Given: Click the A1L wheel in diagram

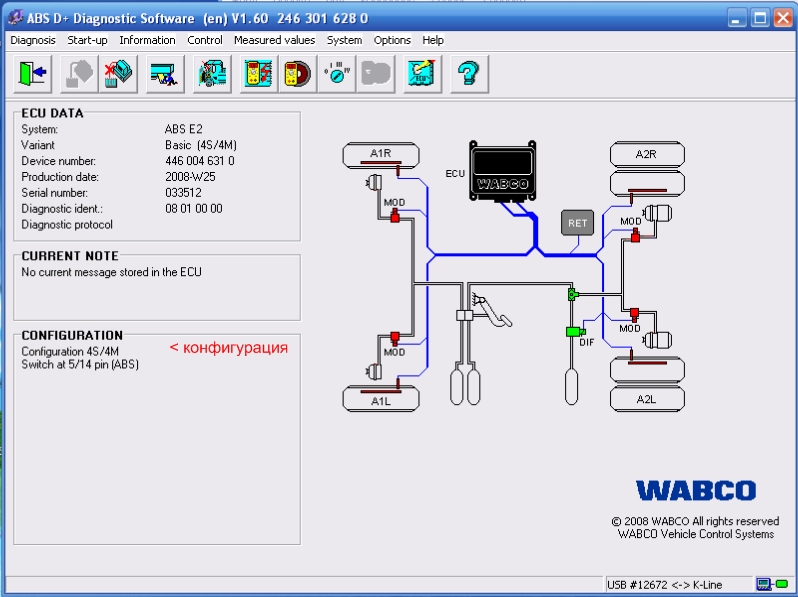Looking at the screenshot, I should (x=381, y=398).
